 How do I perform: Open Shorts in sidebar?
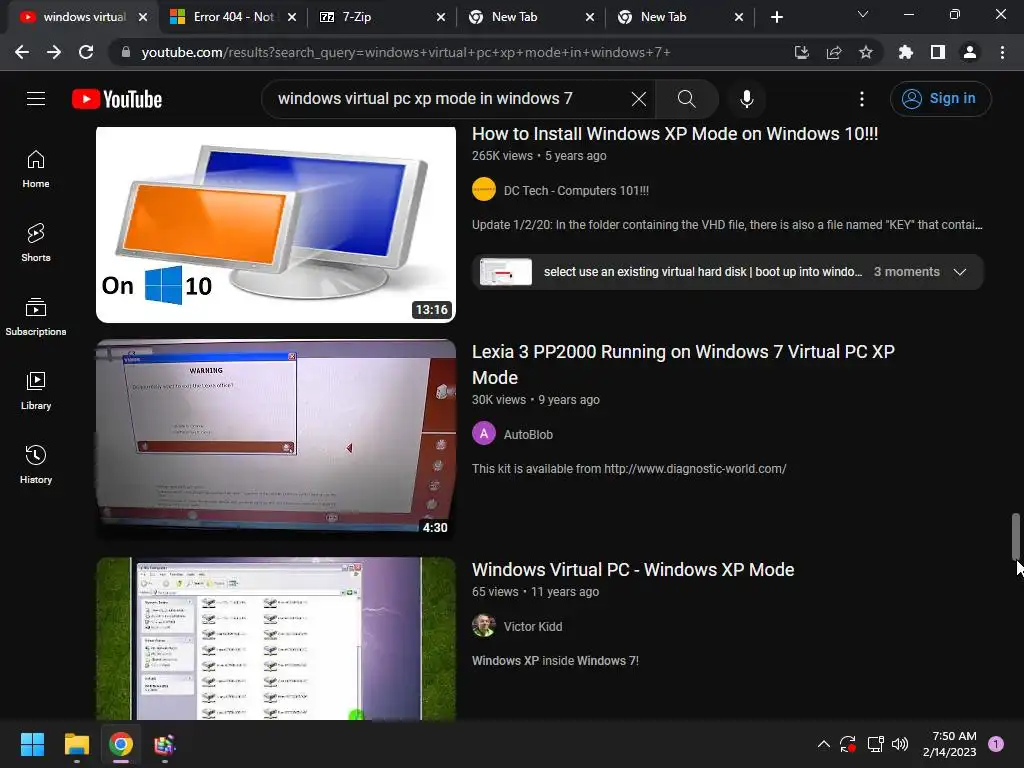36,243
